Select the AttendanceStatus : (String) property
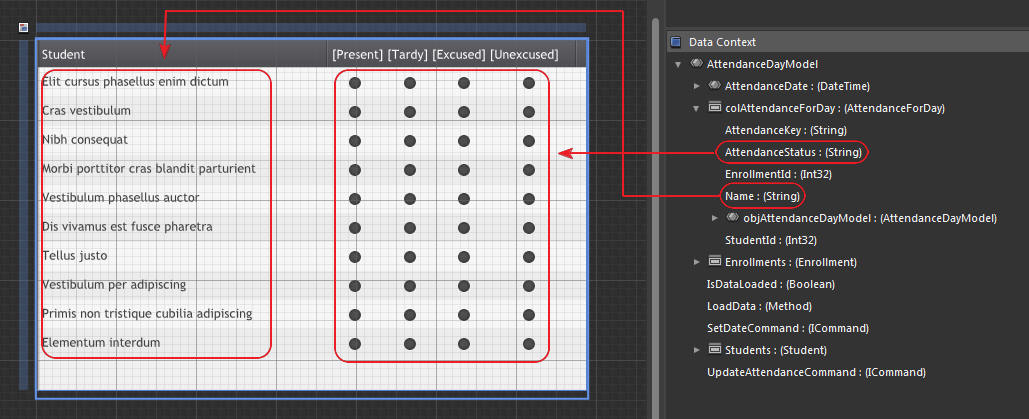This screenshot has width=1029, height=419. [793, 152]
